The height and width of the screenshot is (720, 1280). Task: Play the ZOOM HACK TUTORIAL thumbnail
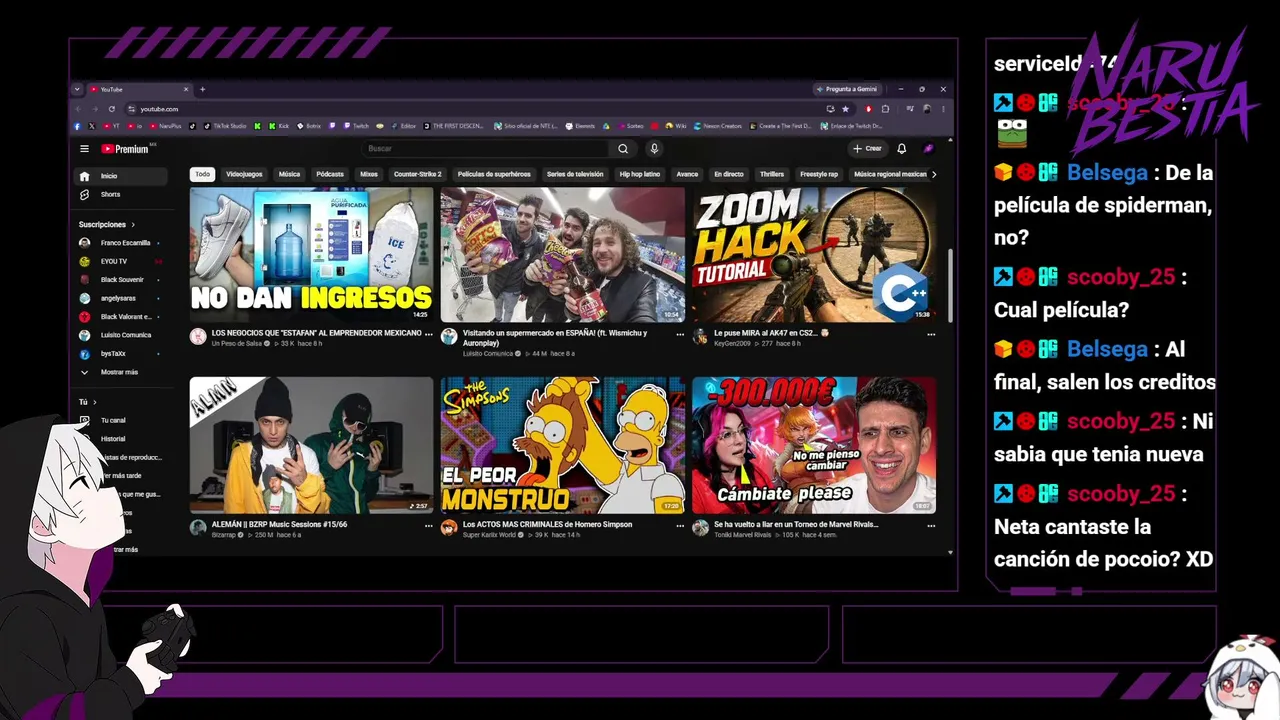(x=814, y=254)
